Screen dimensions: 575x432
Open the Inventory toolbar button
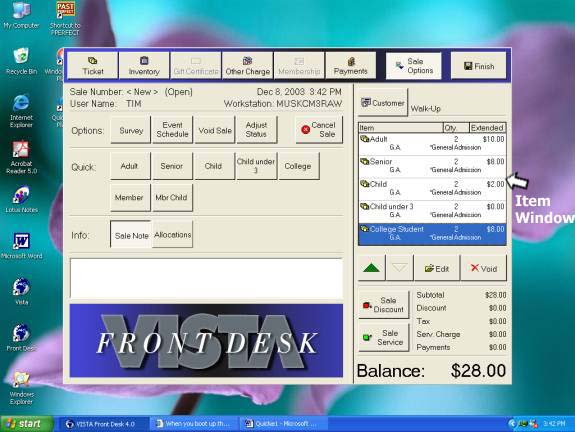click(144, 66)
